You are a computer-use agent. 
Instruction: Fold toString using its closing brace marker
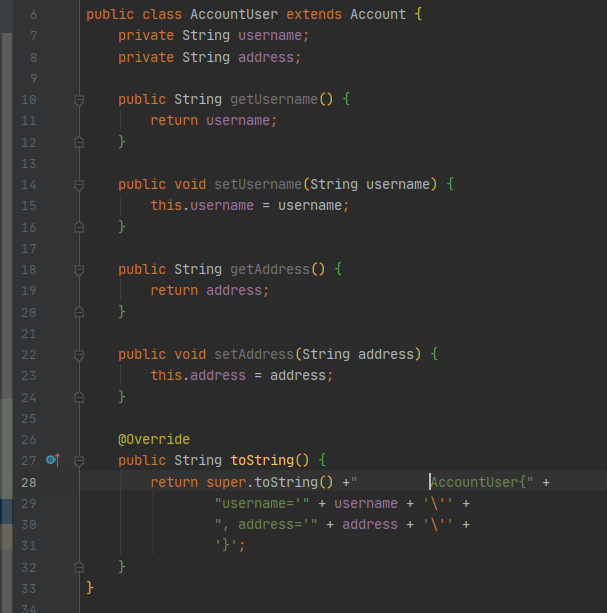[x=79, y=567]
